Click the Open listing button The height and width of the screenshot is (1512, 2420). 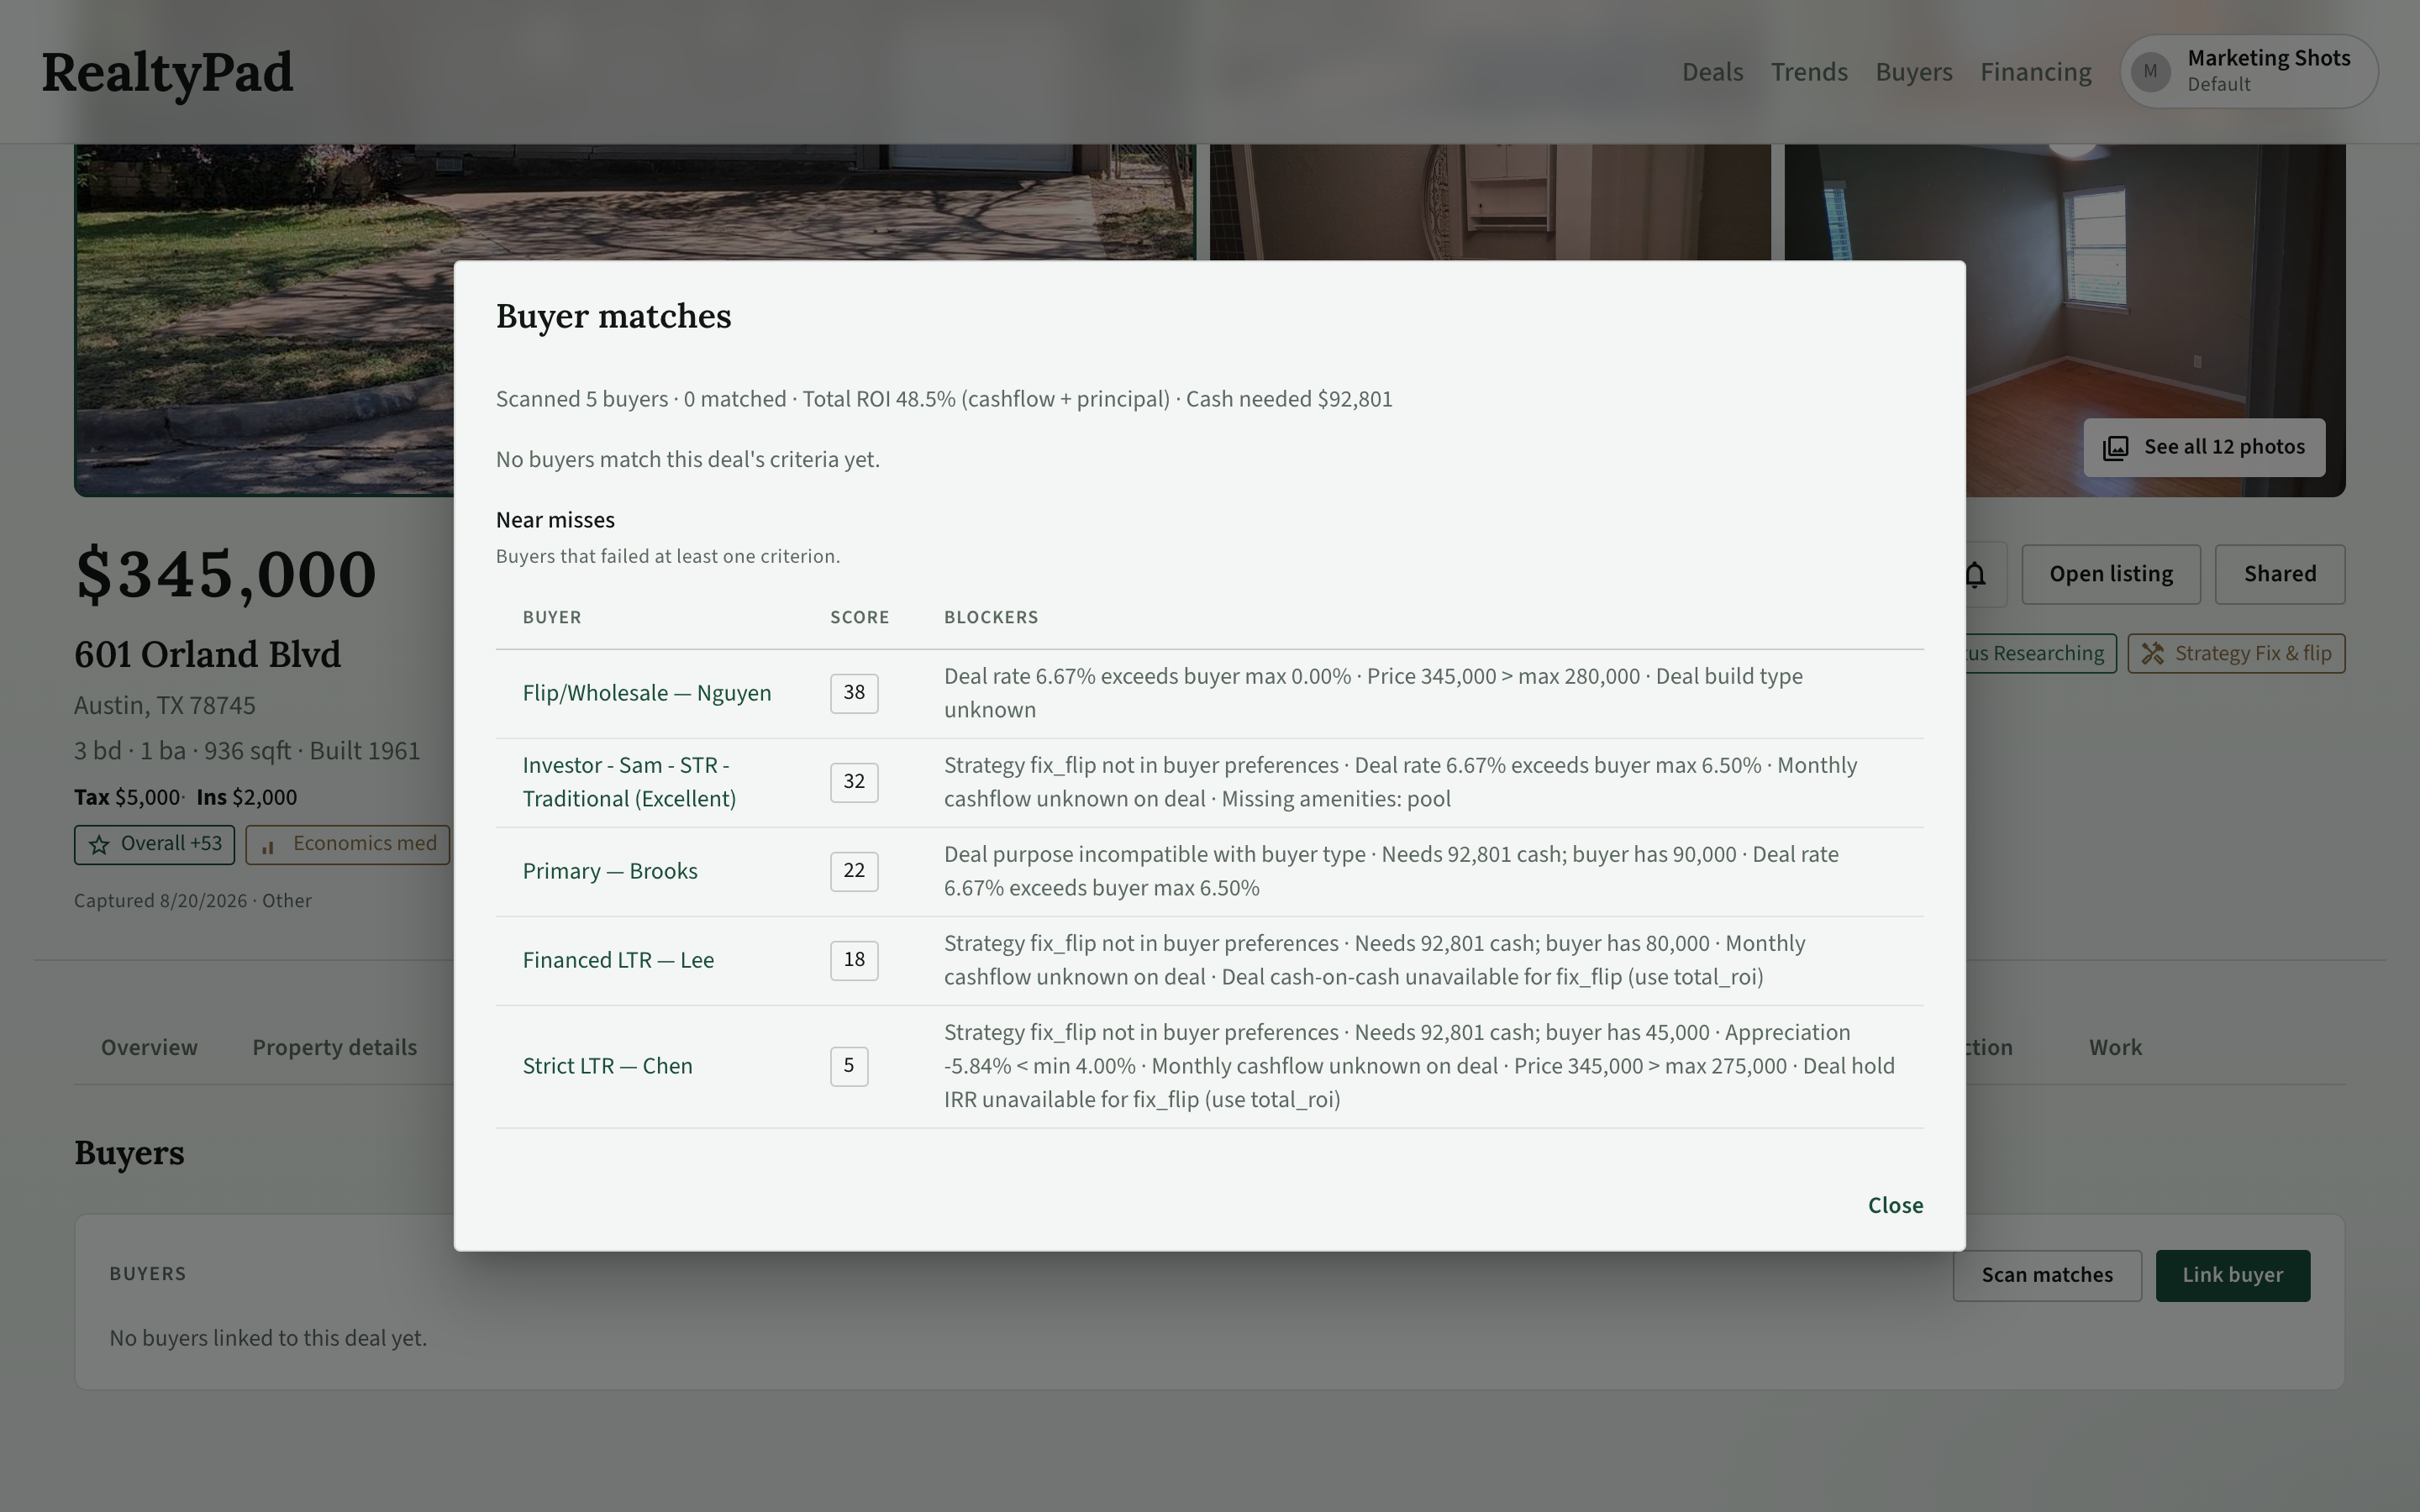tap(2111, 574)
